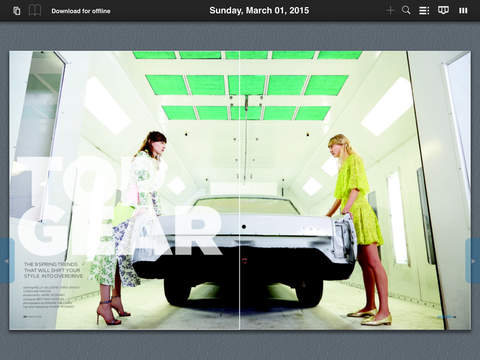Go to previous page with left arrow

[7, 261]
